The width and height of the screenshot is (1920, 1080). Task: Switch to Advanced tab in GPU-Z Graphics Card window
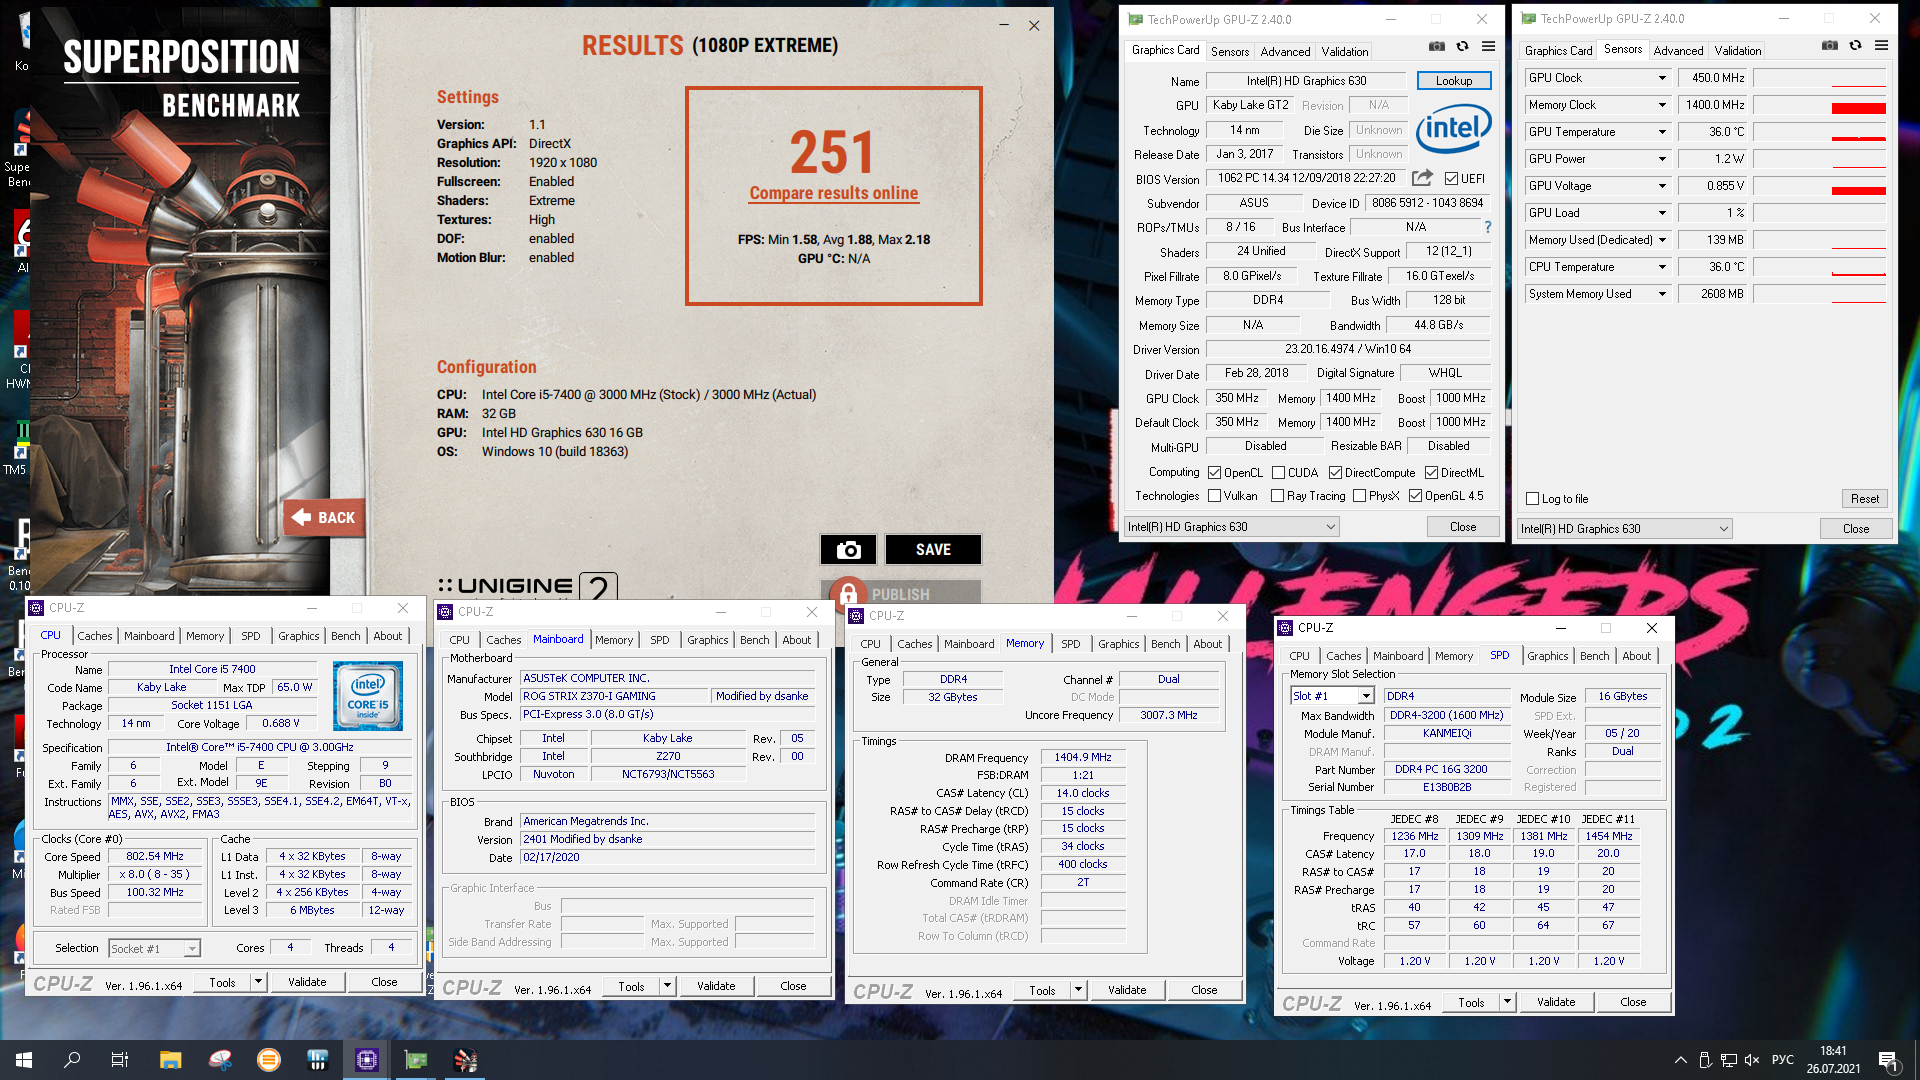click(1285, 51)
